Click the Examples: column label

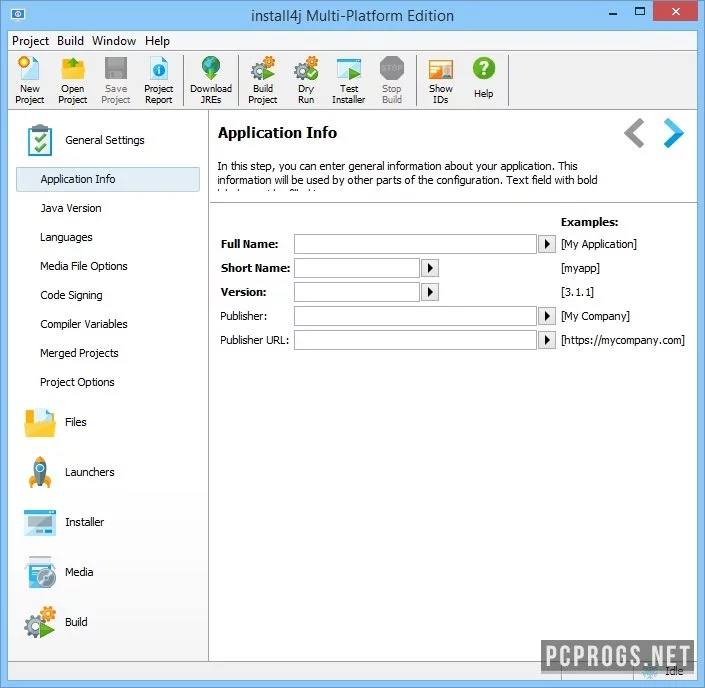point(589,222)
